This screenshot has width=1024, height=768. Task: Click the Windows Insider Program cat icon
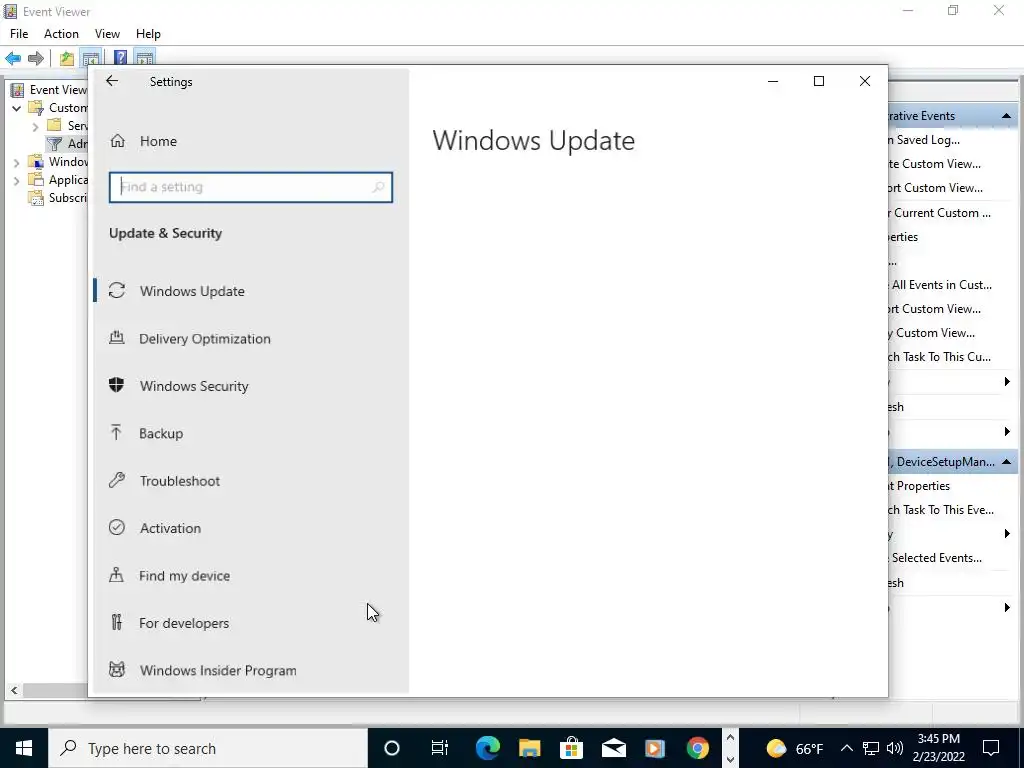tap(117, 669)
